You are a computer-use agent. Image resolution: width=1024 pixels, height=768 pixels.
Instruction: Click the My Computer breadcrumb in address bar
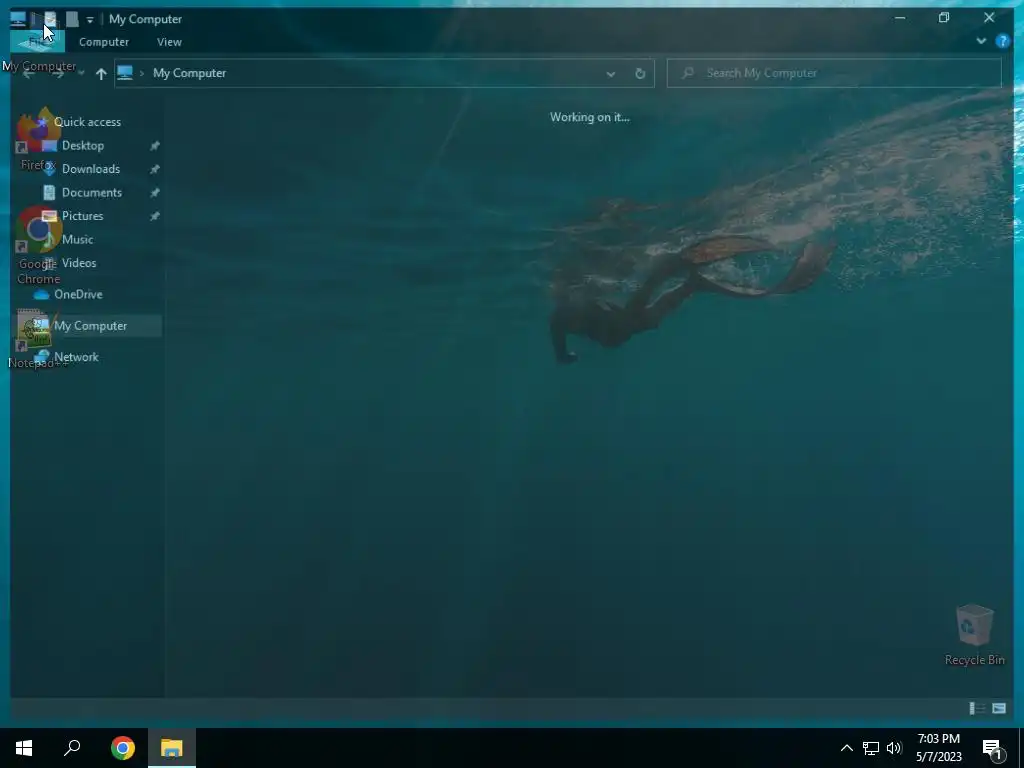coord(189,73)
